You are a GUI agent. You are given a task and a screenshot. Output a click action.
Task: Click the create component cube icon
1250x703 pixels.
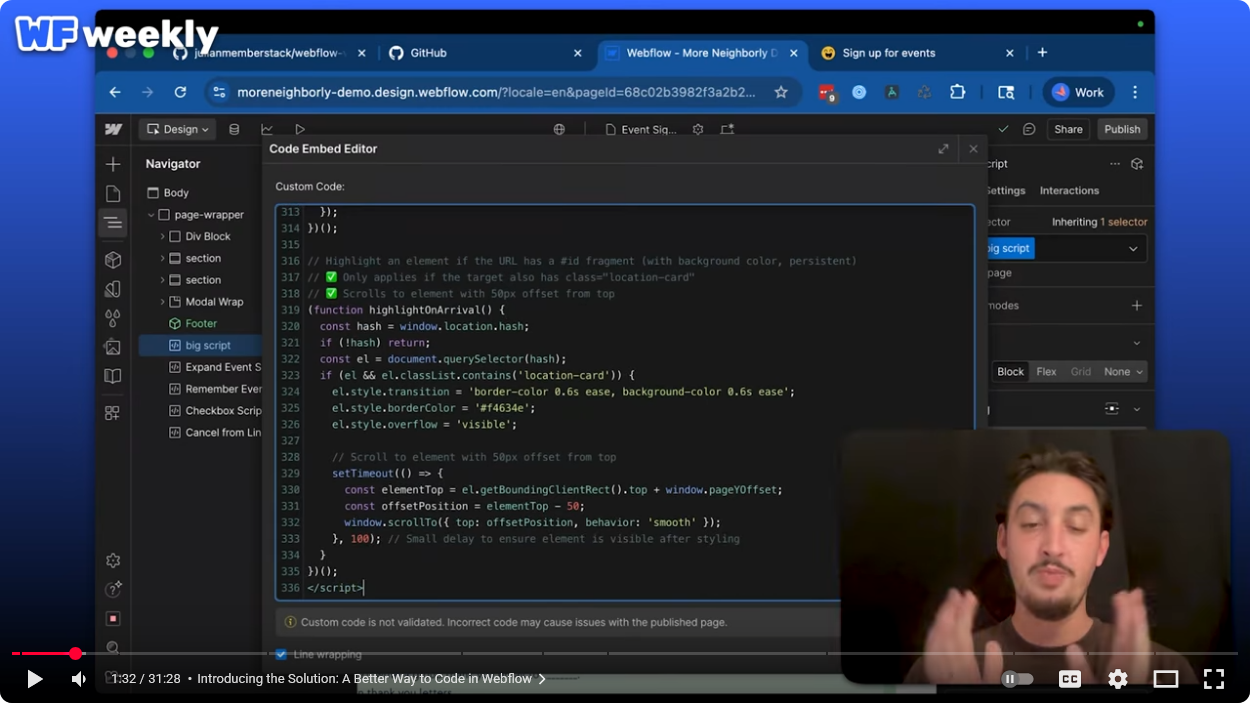(x=1137, y=164)
